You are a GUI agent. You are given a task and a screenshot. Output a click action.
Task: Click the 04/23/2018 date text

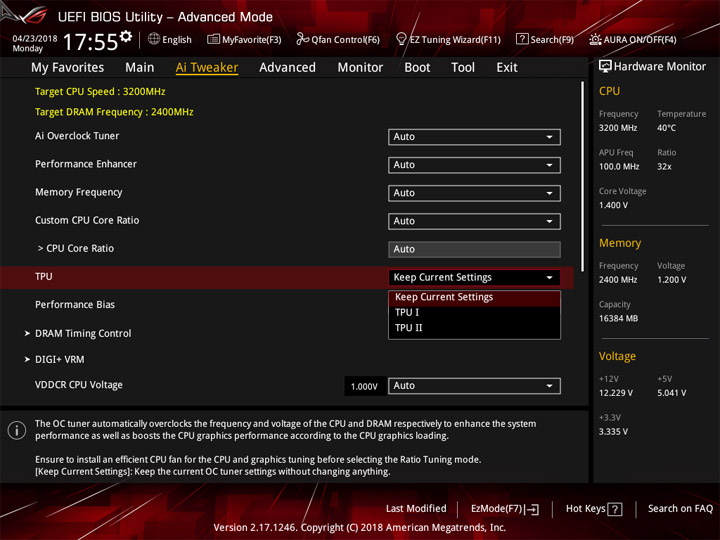point(35,38)
